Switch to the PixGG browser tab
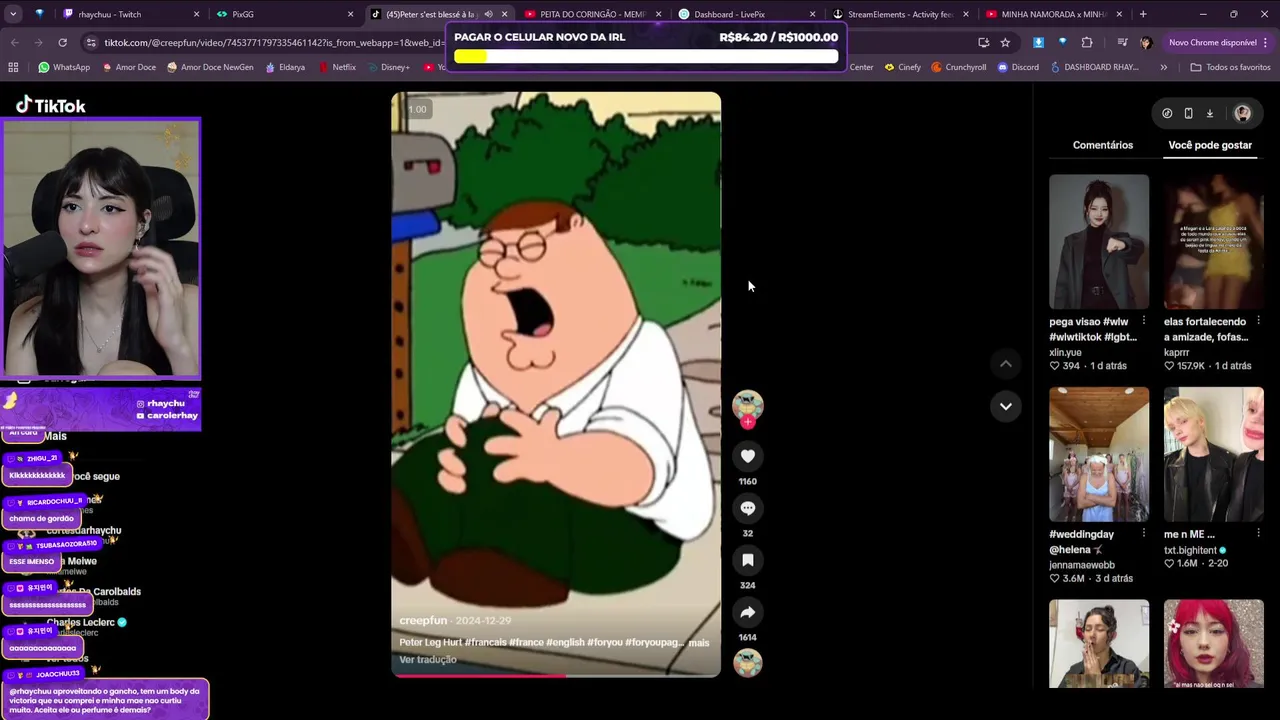 pyautogui.click(x=285, y=14)
